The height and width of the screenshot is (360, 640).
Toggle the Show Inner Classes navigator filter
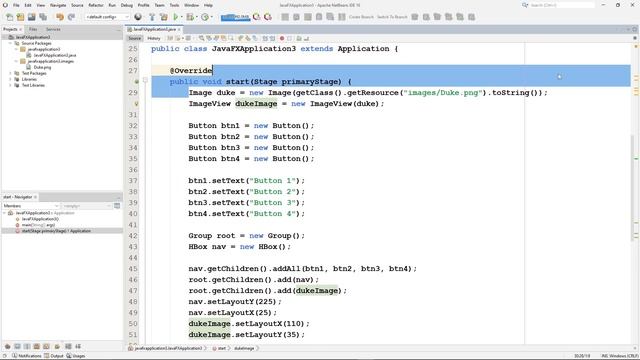pos(46,347)
